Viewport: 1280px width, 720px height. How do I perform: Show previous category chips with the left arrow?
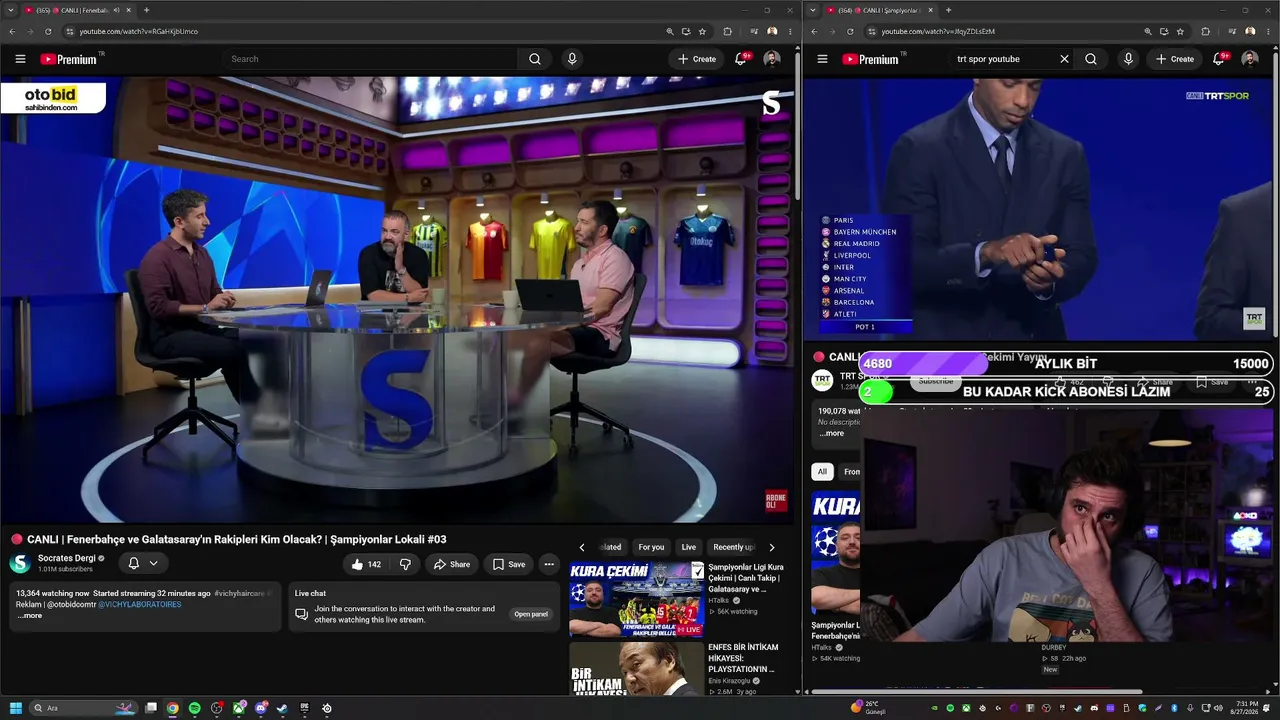click(582, 547)
